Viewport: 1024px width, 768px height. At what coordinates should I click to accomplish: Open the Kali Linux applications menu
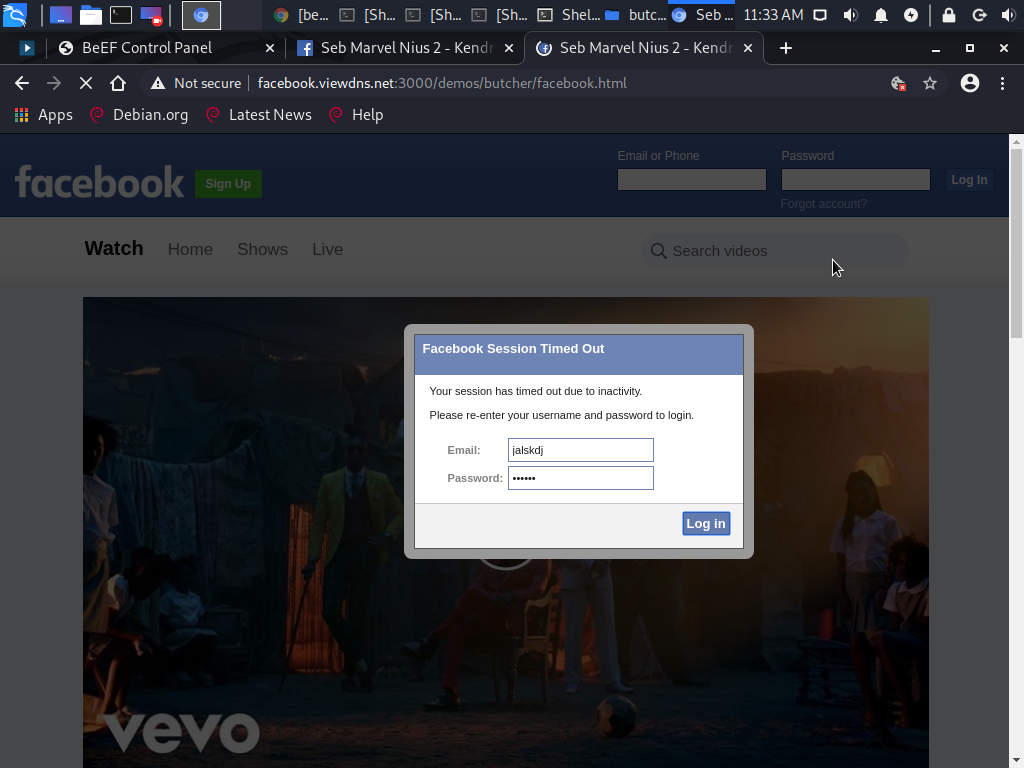(15, 14)
